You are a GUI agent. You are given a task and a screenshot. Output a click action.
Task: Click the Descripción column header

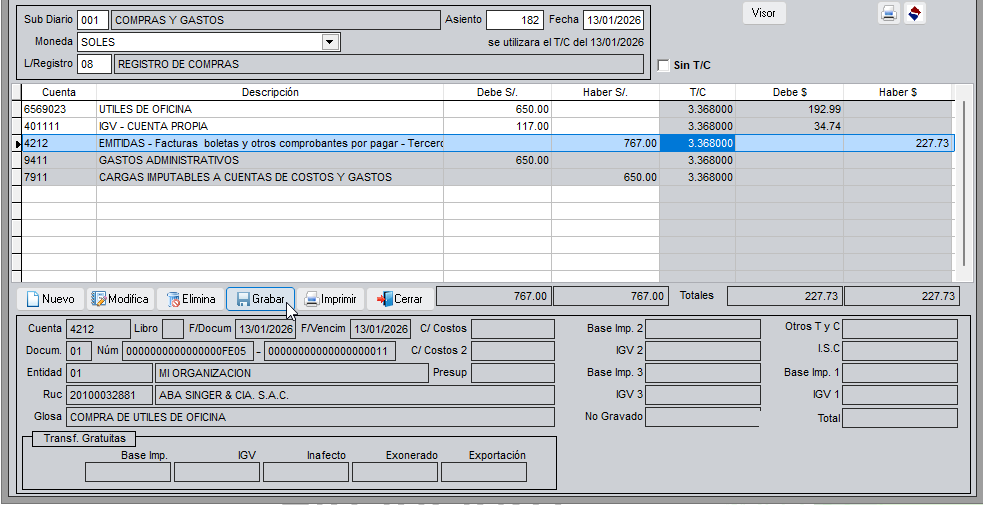[270, 92]
